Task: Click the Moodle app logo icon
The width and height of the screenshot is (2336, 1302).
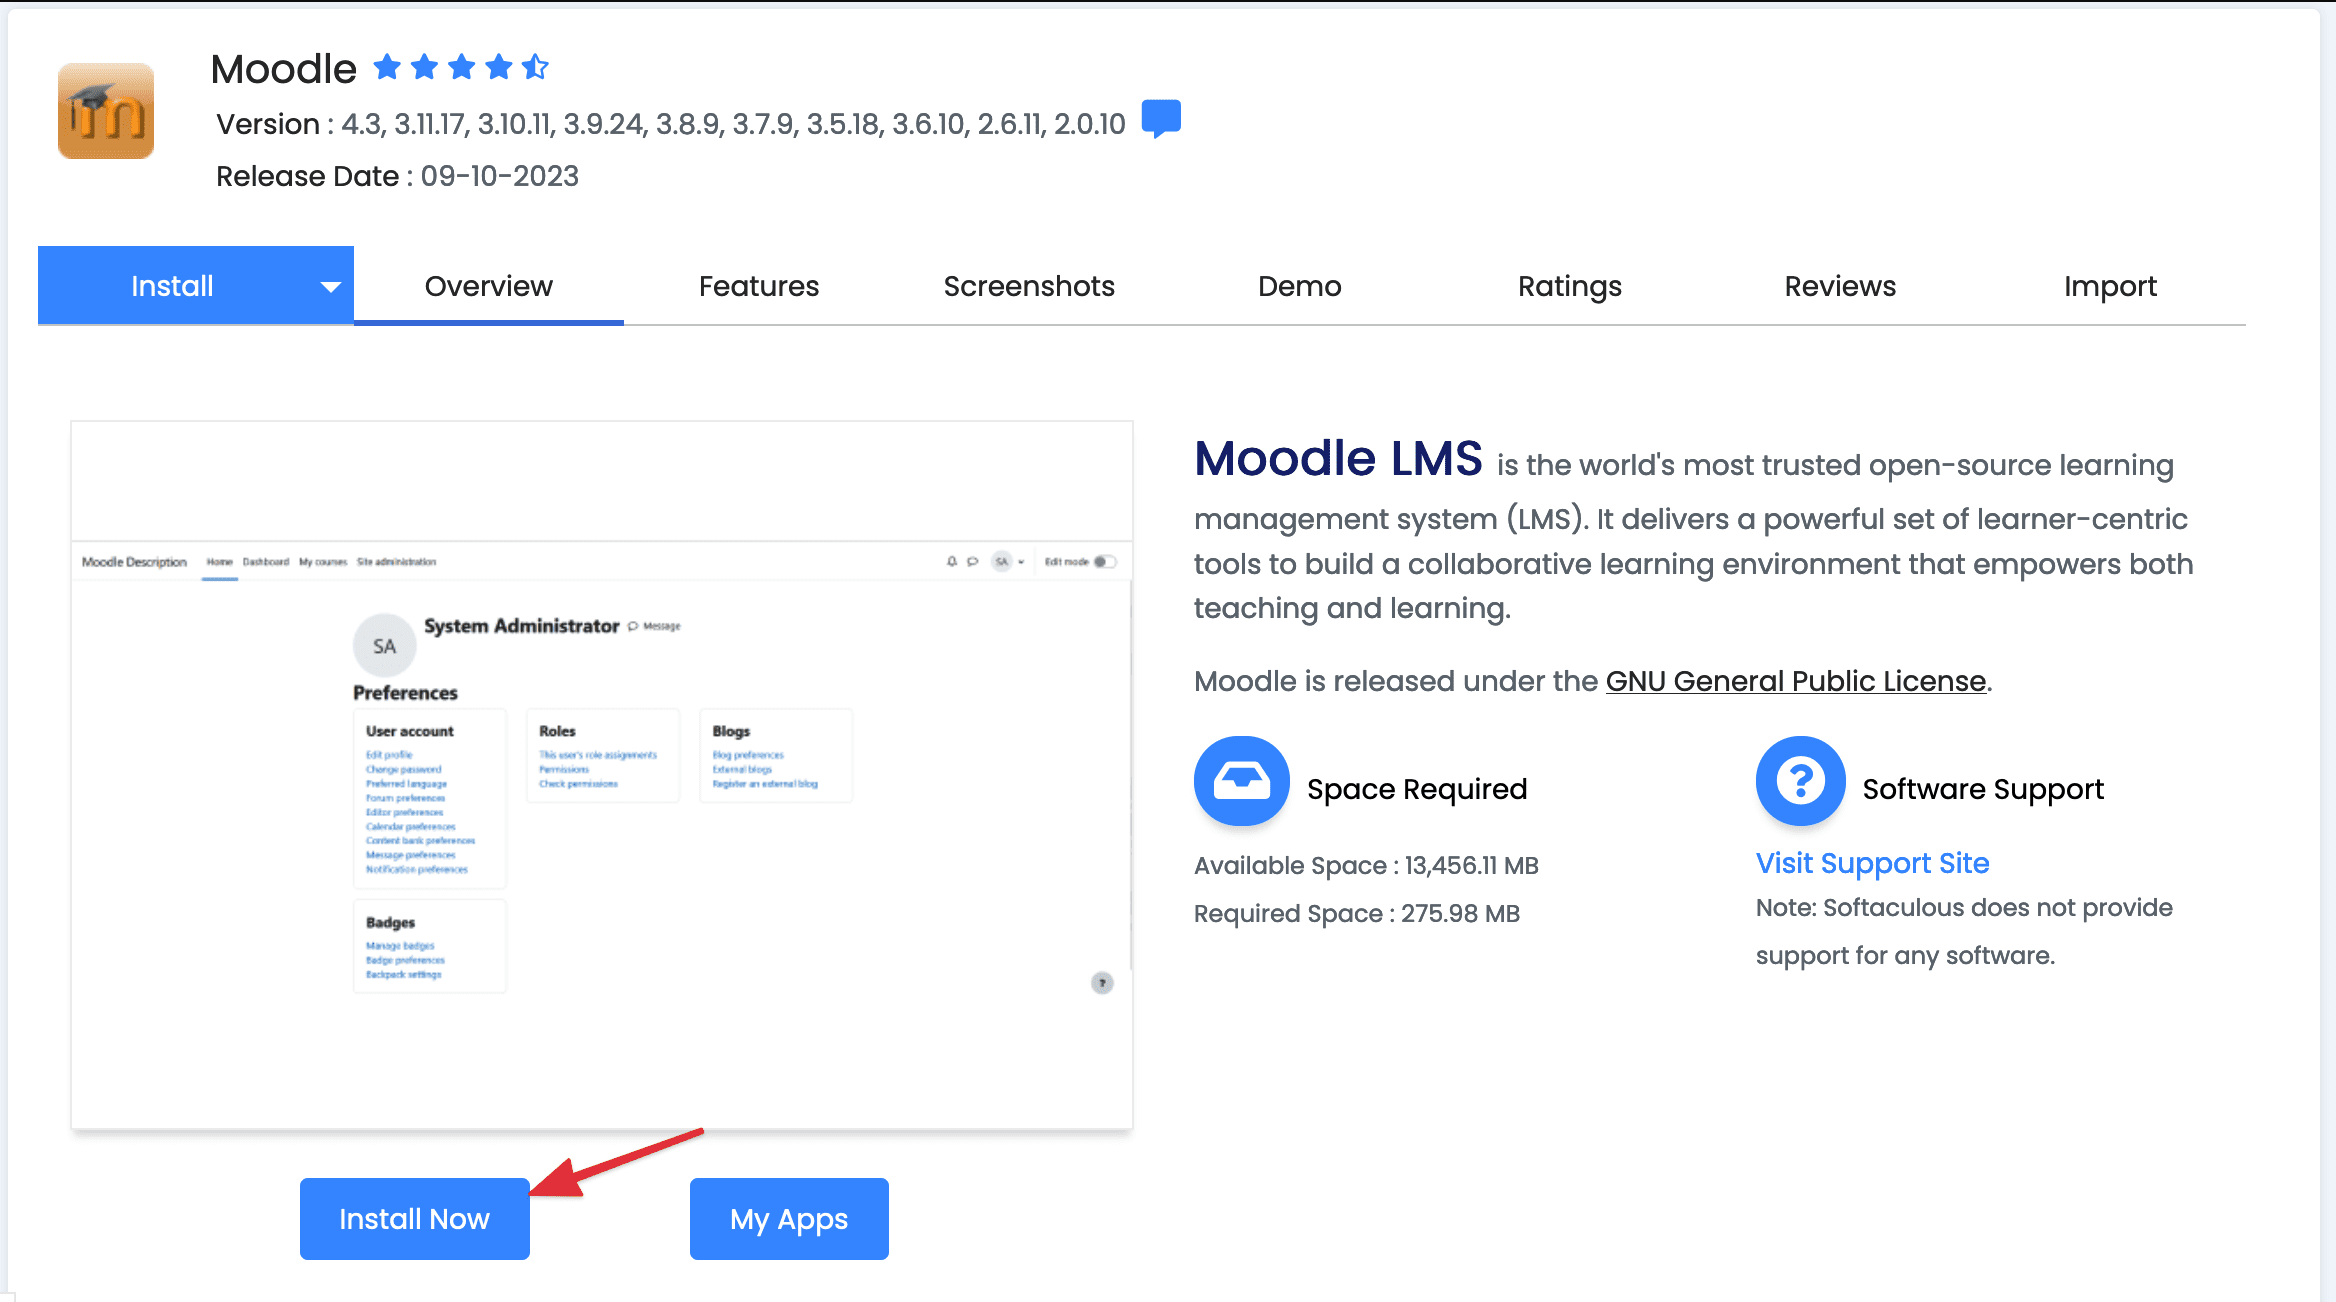Action: coord(105,110)
